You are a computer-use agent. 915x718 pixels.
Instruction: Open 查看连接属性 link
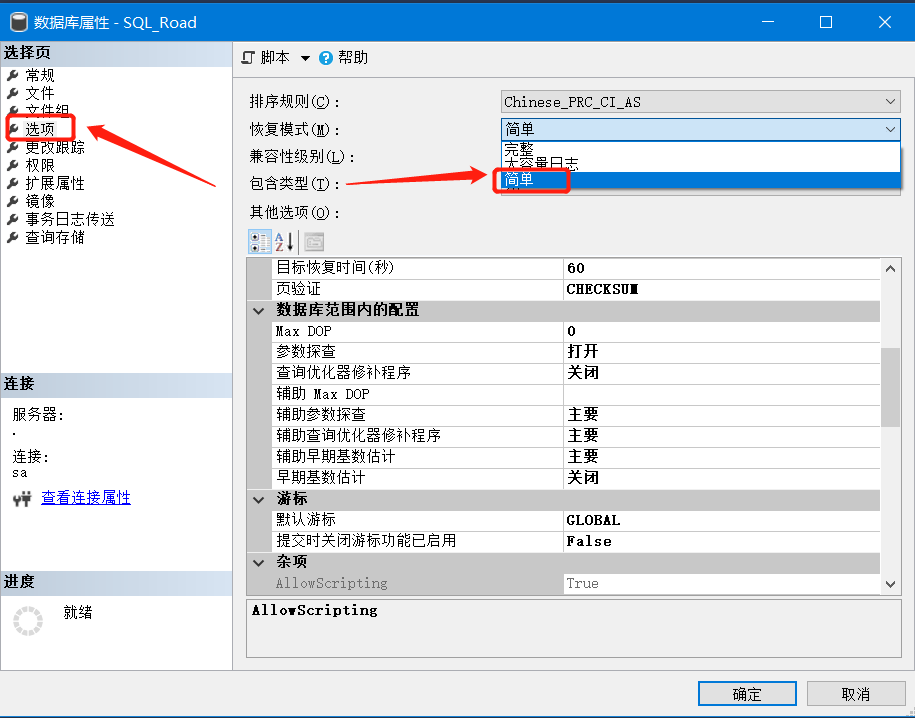86,498
